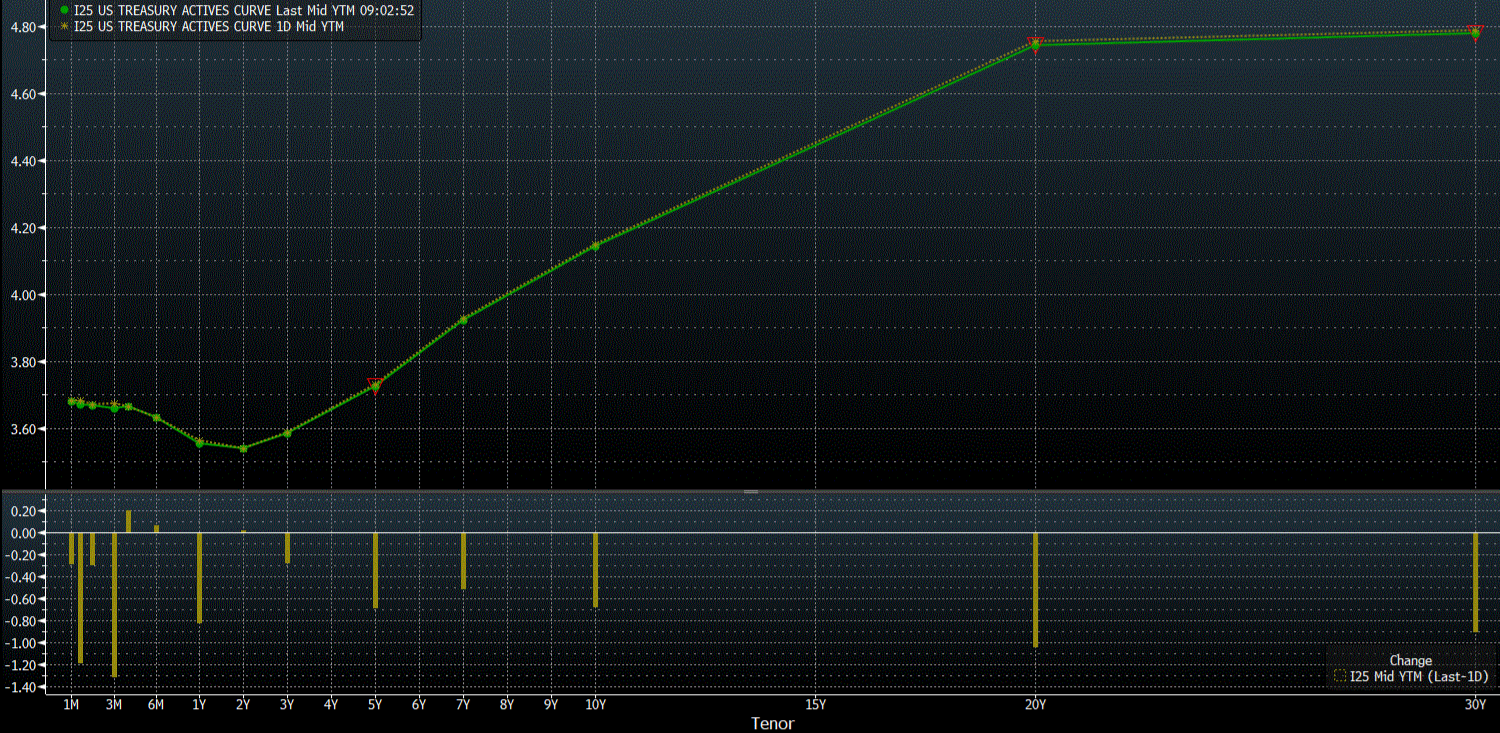
Task: Click the red triangle marker at 5Y
Action: (375, 384)
